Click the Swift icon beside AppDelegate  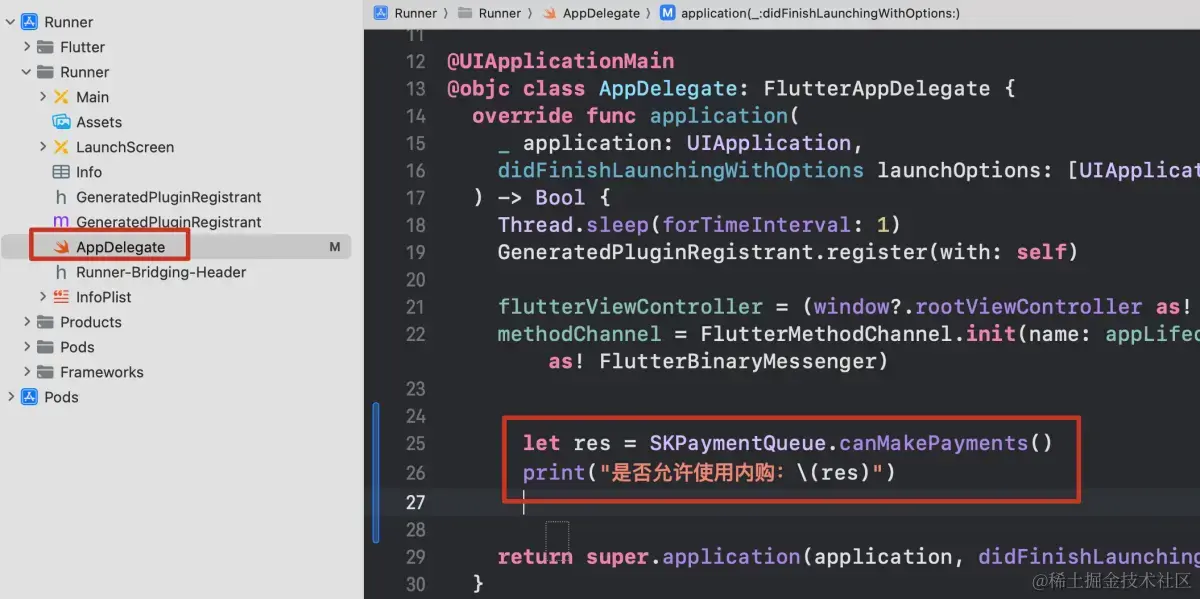coord(61,247)
